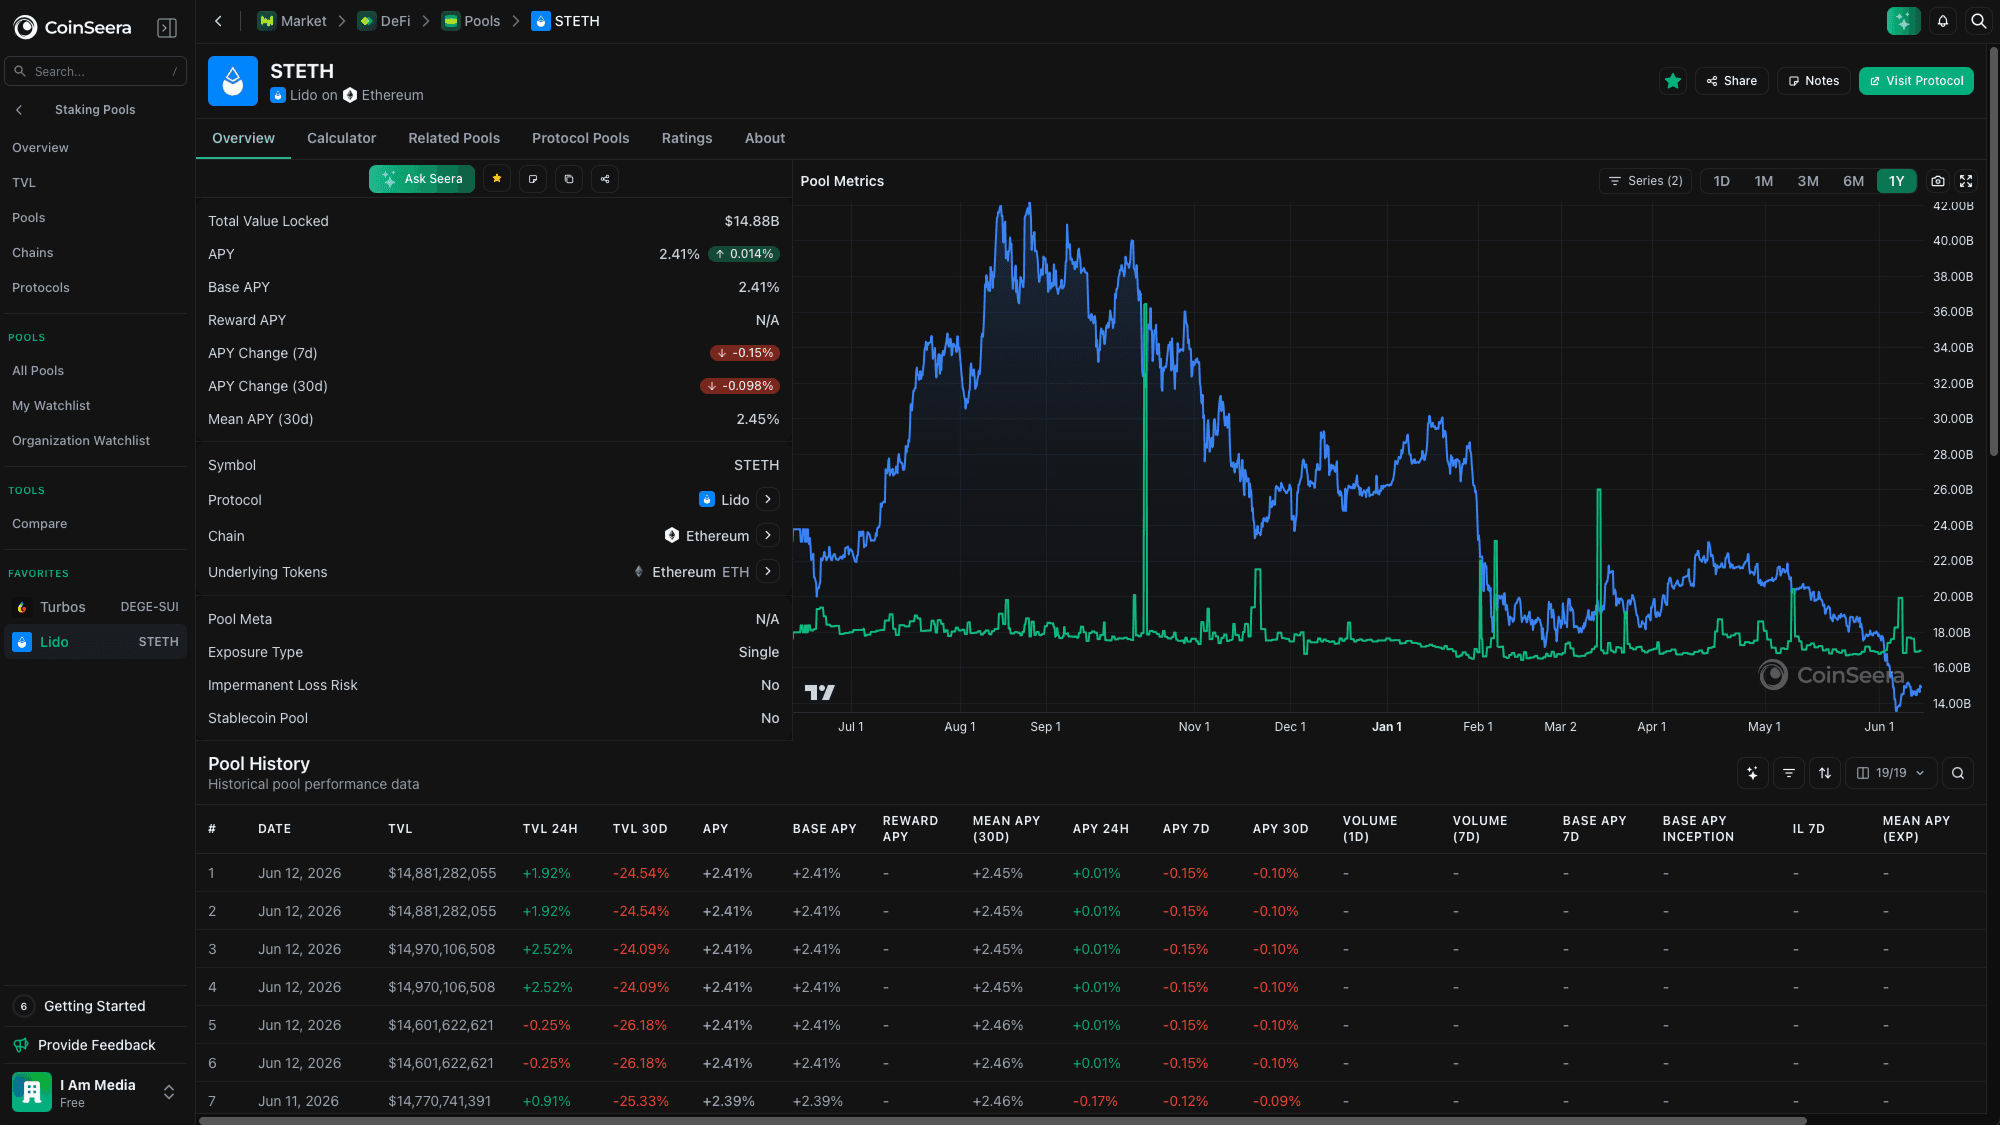Select the 3M chart range

(1807, 181)
